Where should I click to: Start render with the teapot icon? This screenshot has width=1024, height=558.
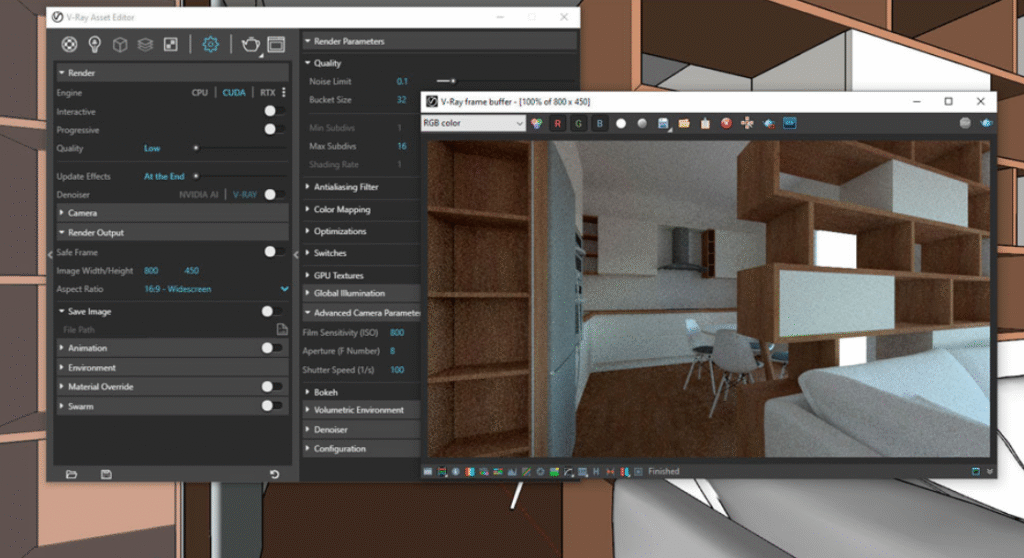coord(251,44)
